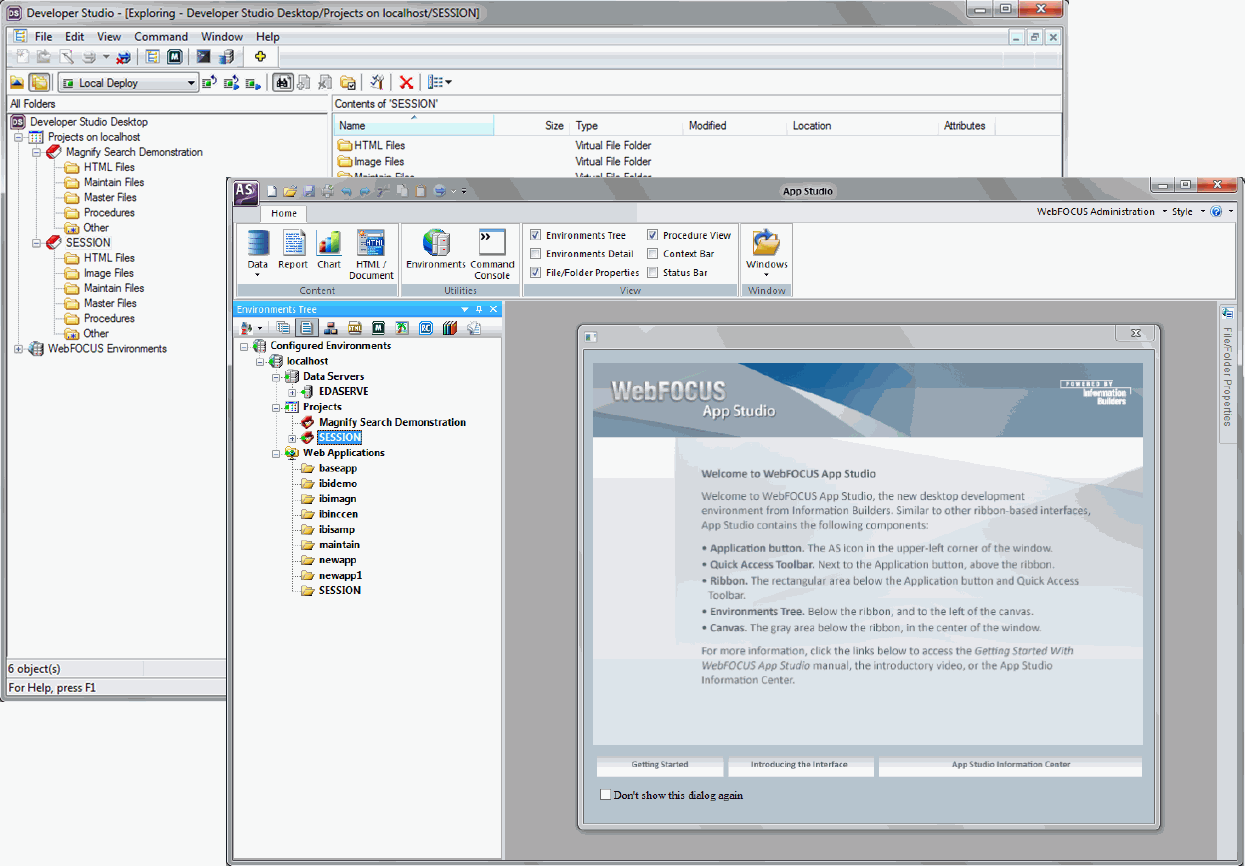Image resolution: width=1245 pixels, height=866 pixels.
Task: Check Don't show this dialog again
Action: (x=605, y=795)
